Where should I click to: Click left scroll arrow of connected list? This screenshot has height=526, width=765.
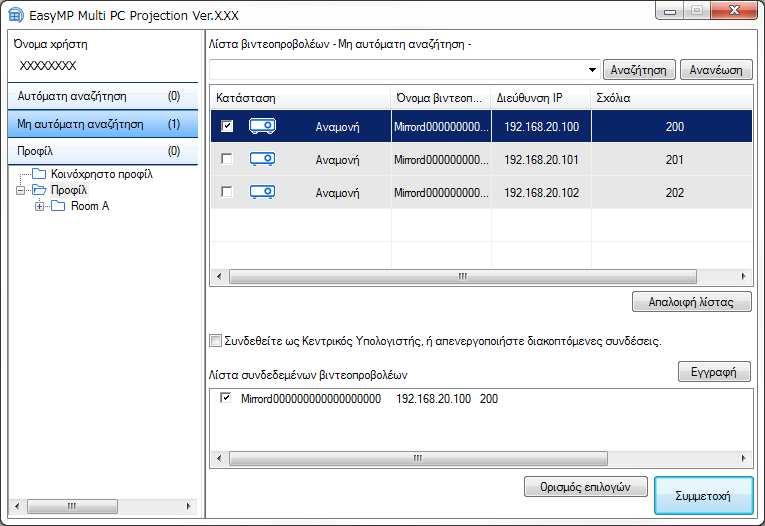click(x=219, y=458)
